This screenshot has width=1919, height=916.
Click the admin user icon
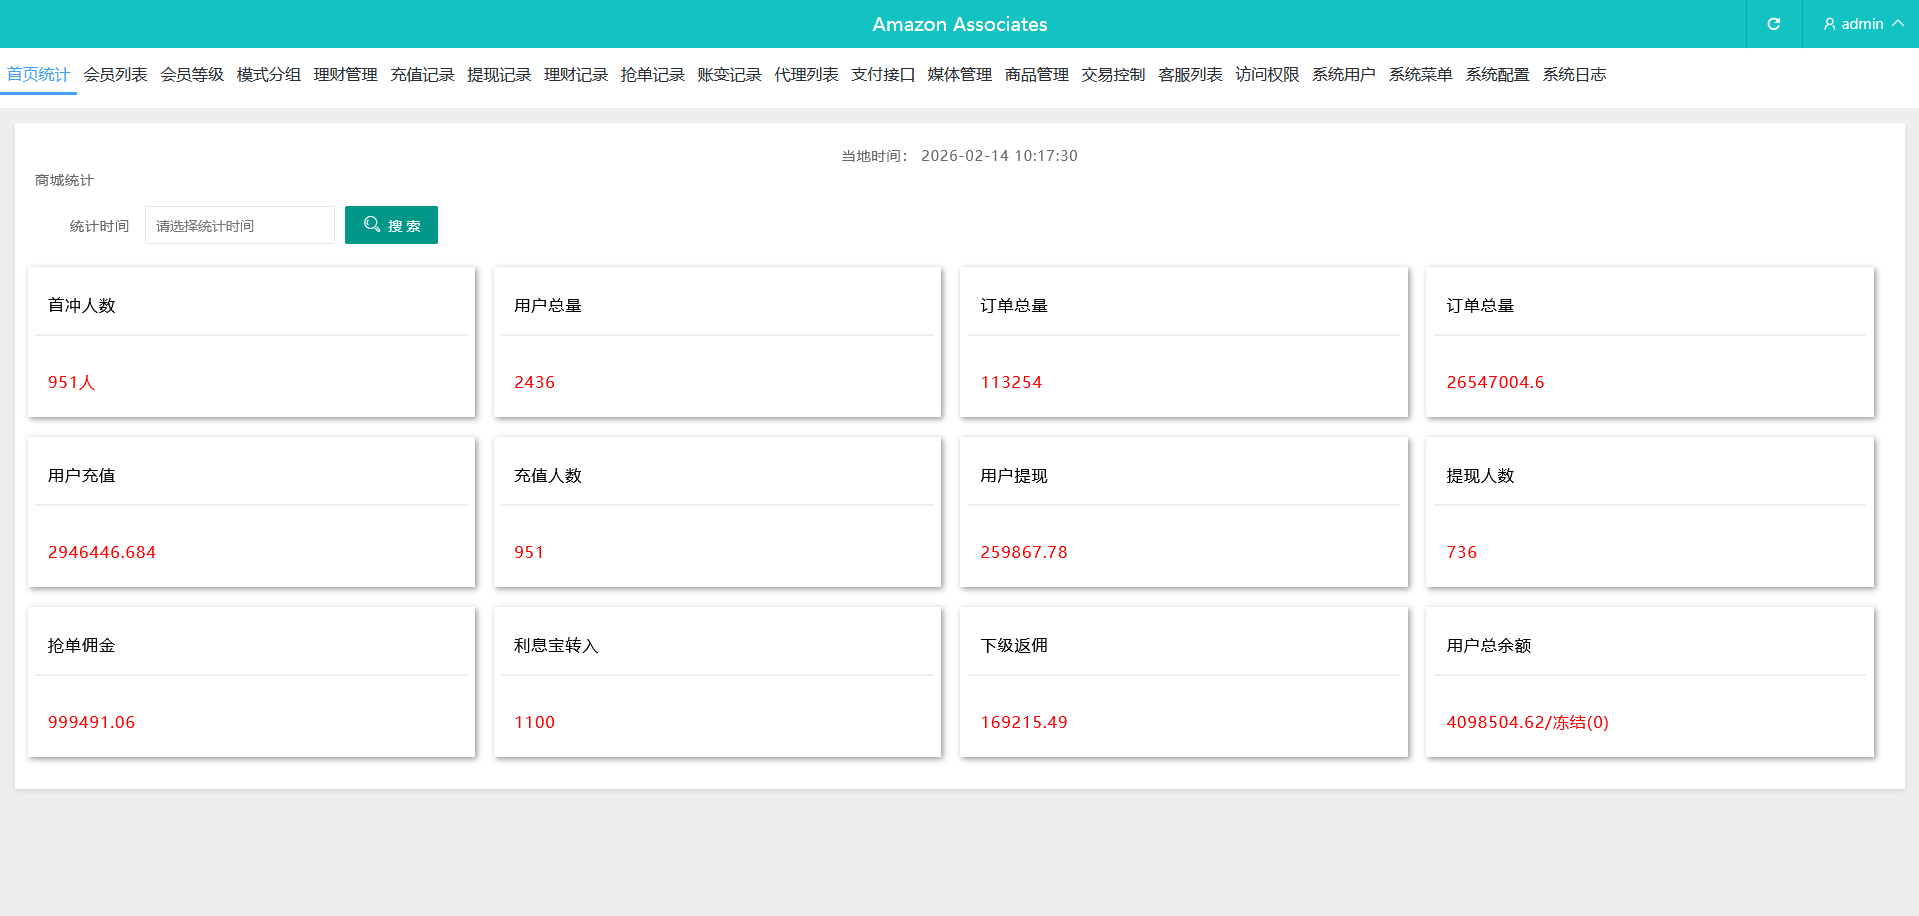click(x=1829, y=24)
